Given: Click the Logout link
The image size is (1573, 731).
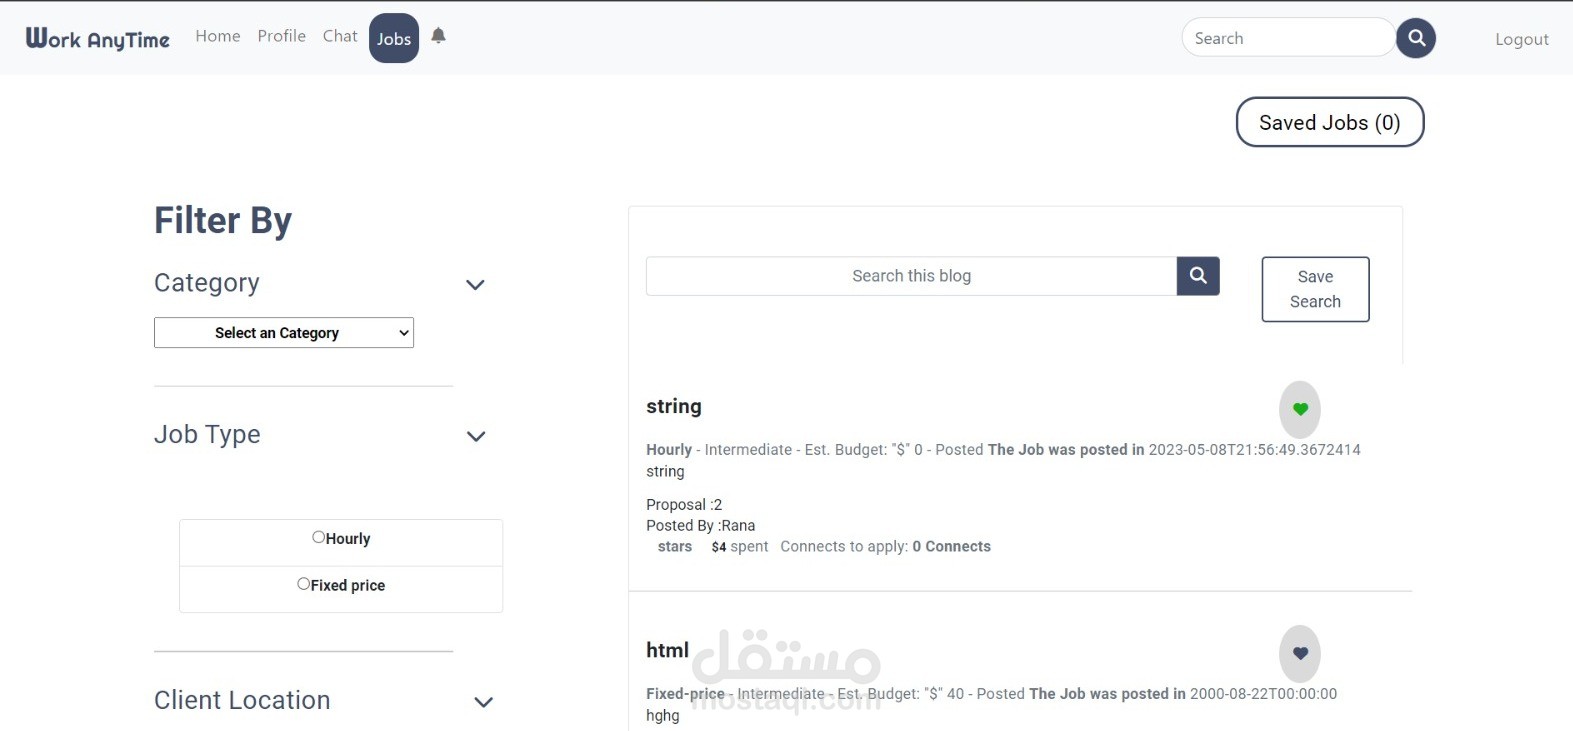Looking at the screenshot, I should pyautogui.click(x=1522, y=39).
